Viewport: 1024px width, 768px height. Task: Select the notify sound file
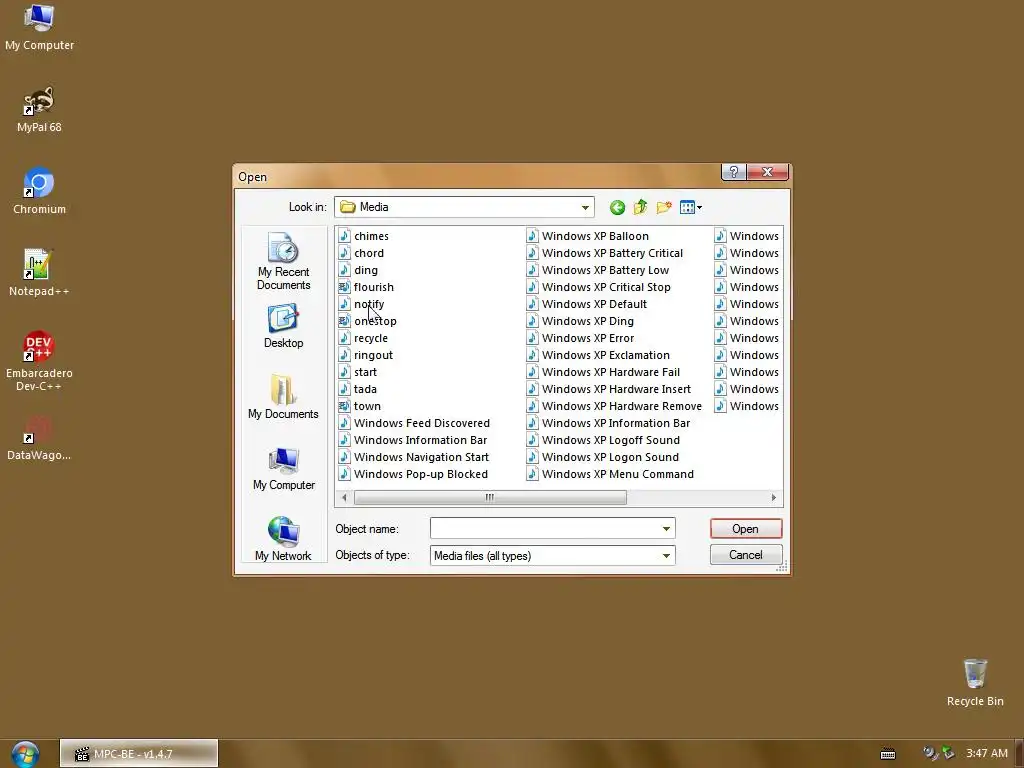coord(362,304)
